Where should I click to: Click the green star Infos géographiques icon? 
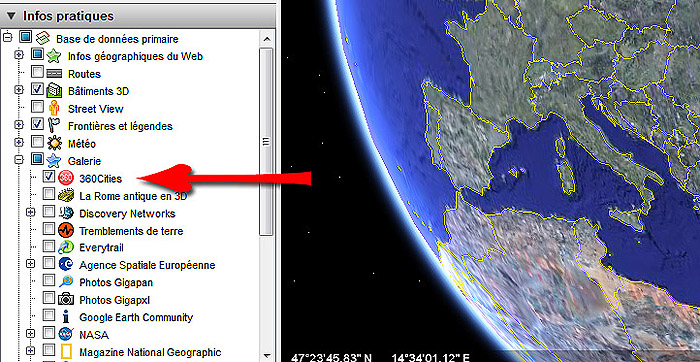(54, 56)
